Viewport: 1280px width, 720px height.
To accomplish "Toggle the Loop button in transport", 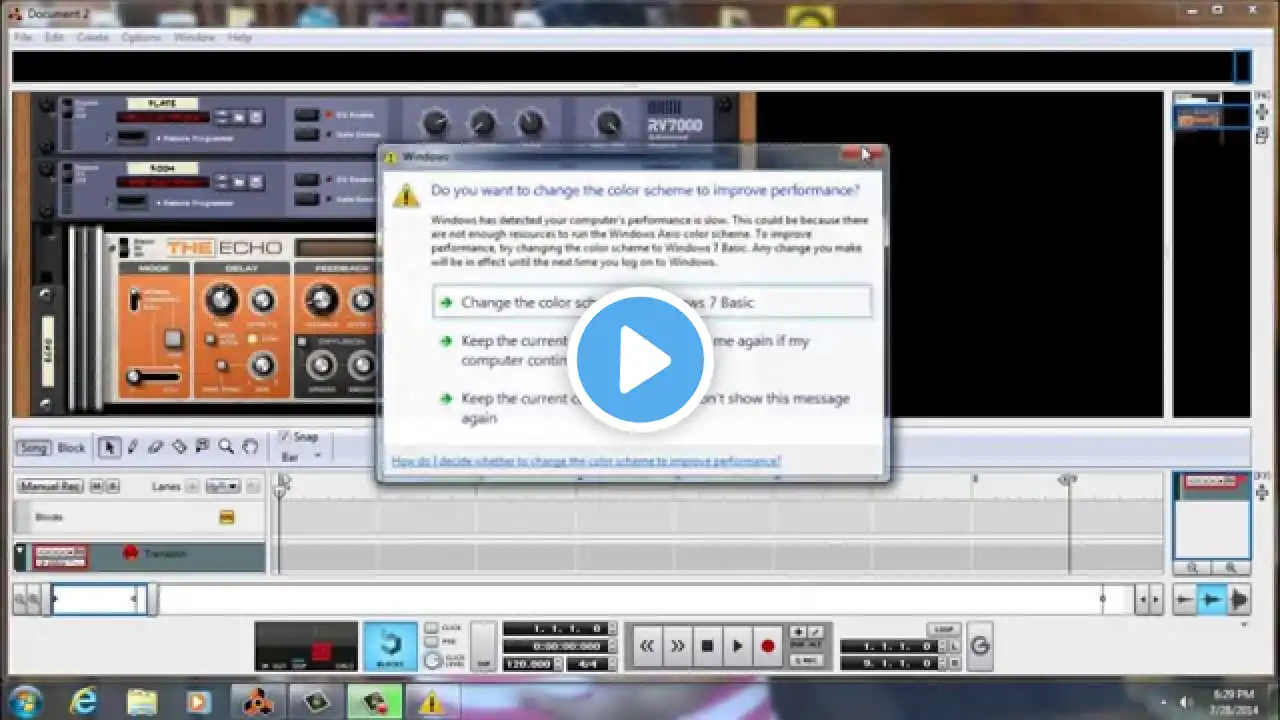I will 942,629.
